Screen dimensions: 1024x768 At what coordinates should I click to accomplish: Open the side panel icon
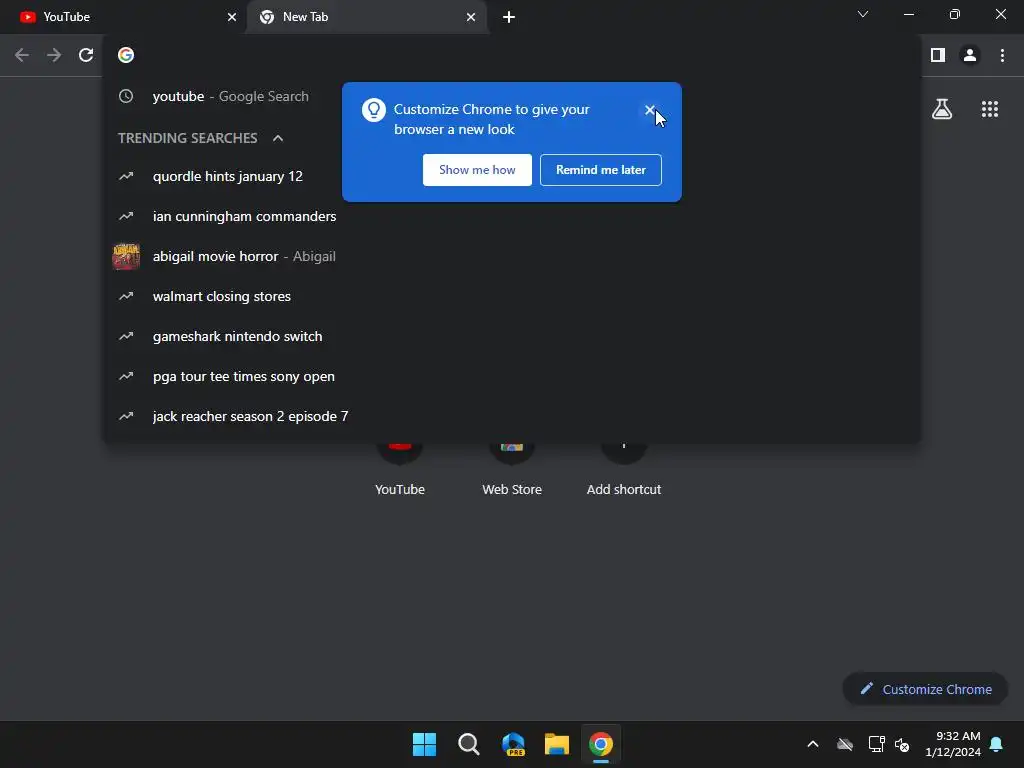[938, 56]
